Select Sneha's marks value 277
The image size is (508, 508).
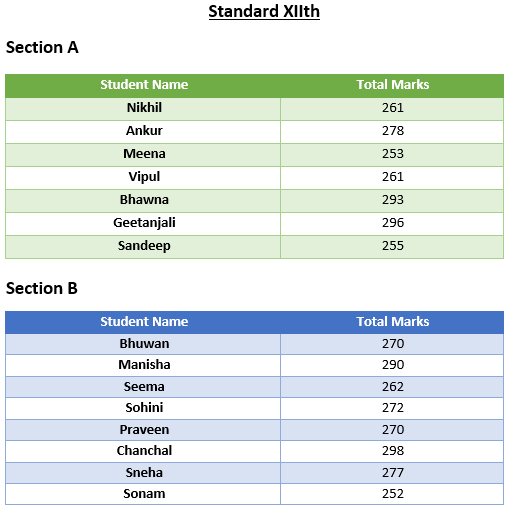coord(393,473)
